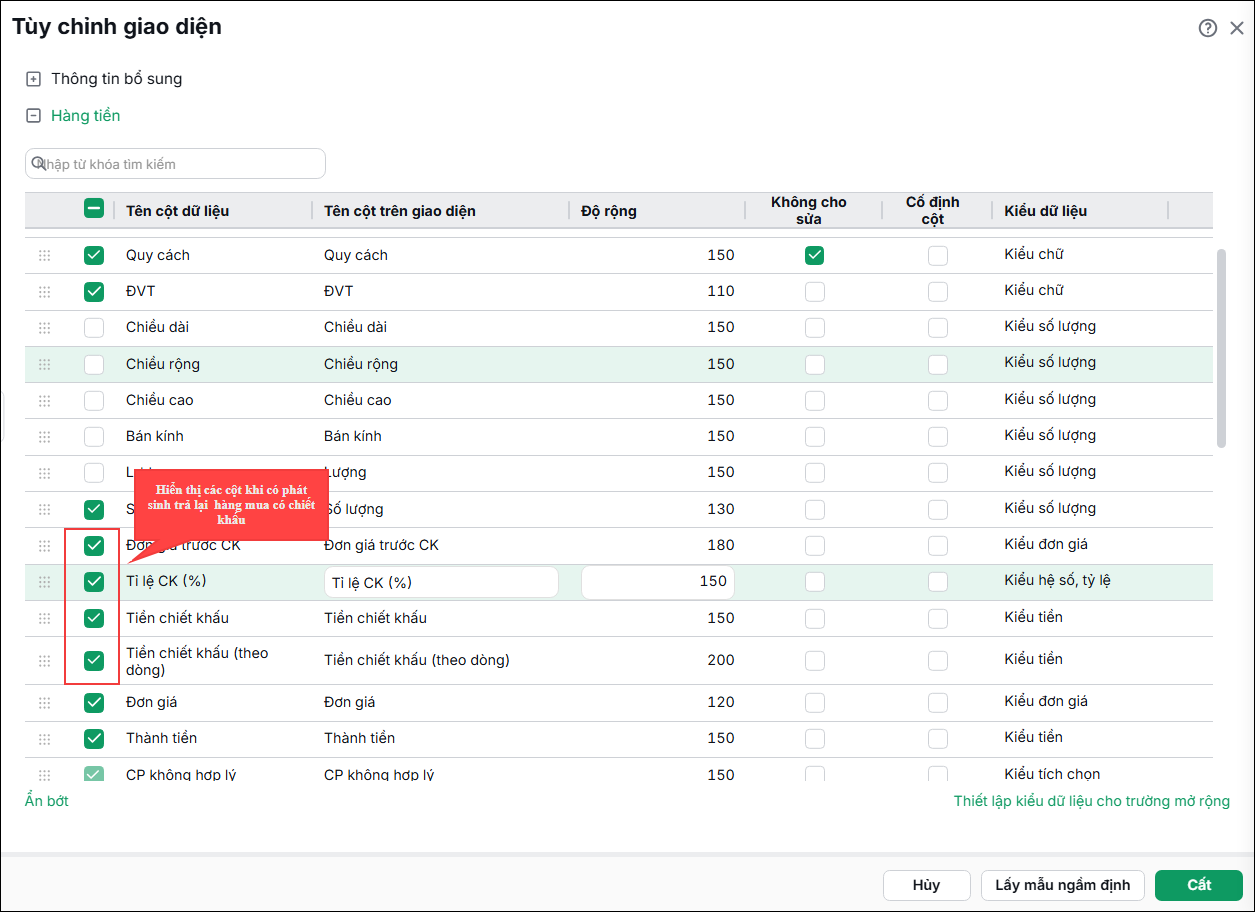Open the help question mark icon

1208,28
